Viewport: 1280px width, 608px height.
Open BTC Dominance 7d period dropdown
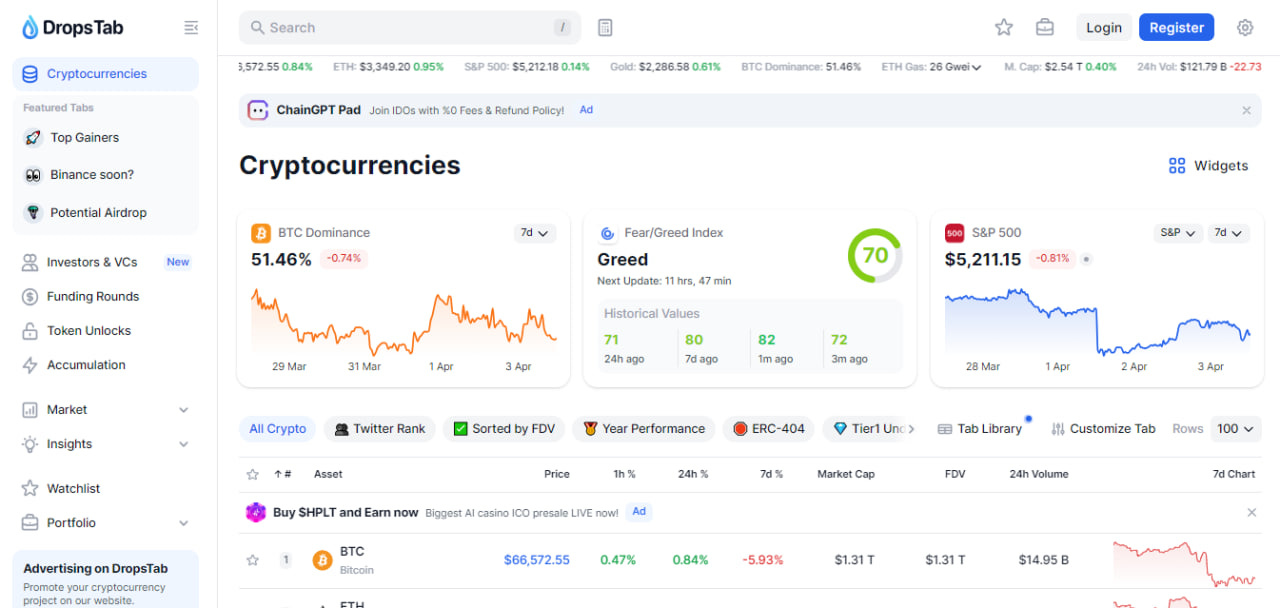(x=535, y=233)
